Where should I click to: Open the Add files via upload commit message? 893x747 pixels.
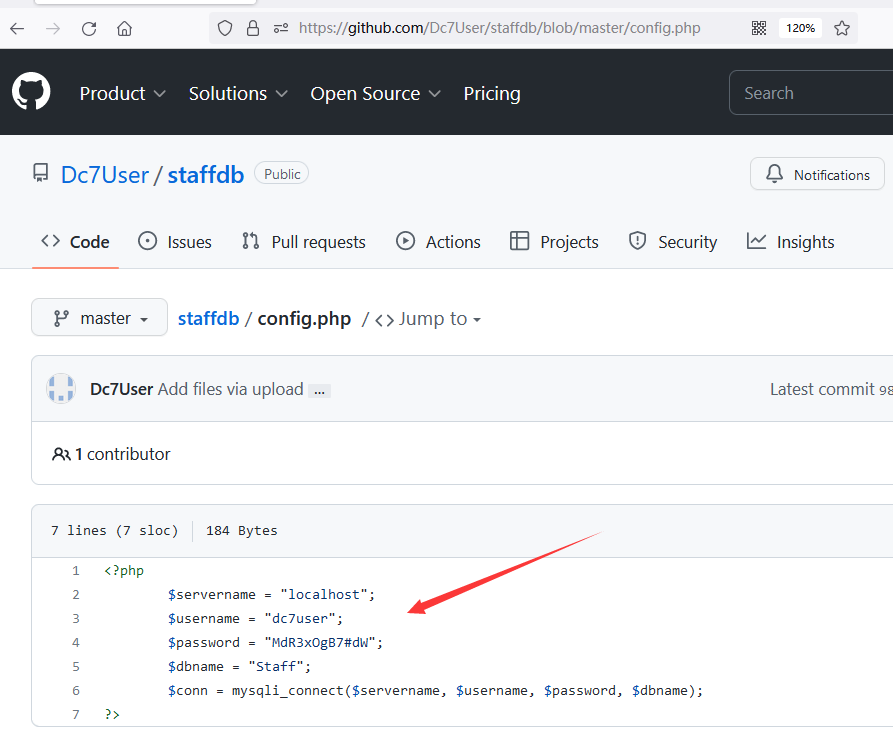coord(230,389)
